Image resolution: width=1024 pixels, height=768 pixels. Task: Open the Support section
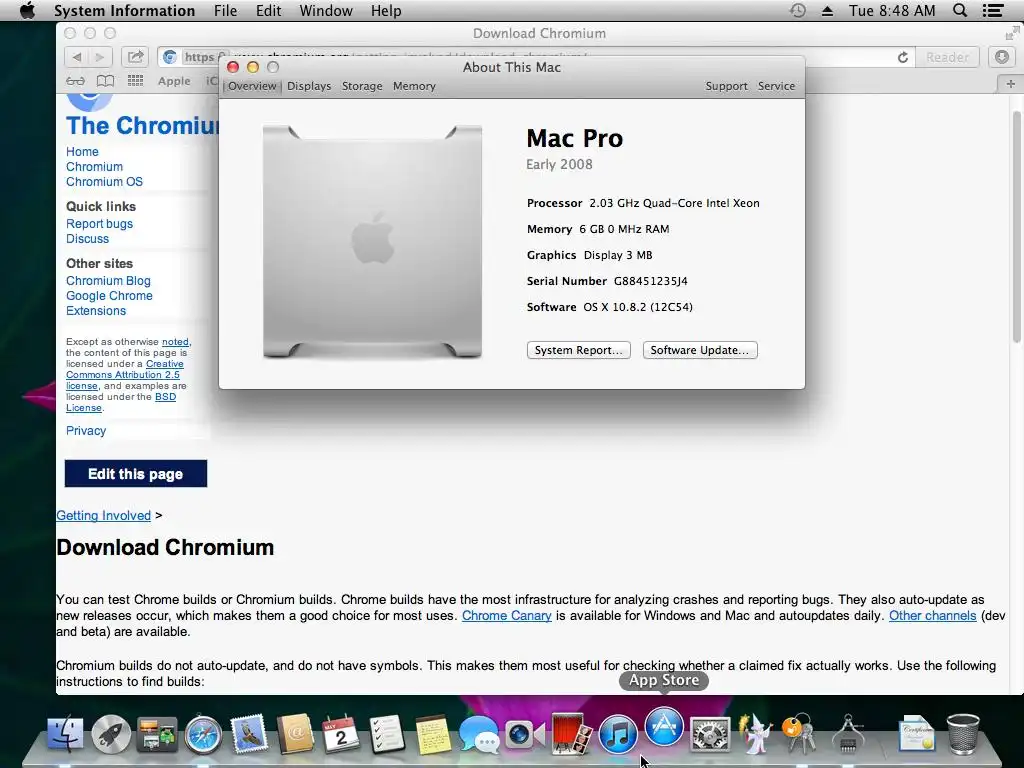pyautogui.click(x=726, y=86)
